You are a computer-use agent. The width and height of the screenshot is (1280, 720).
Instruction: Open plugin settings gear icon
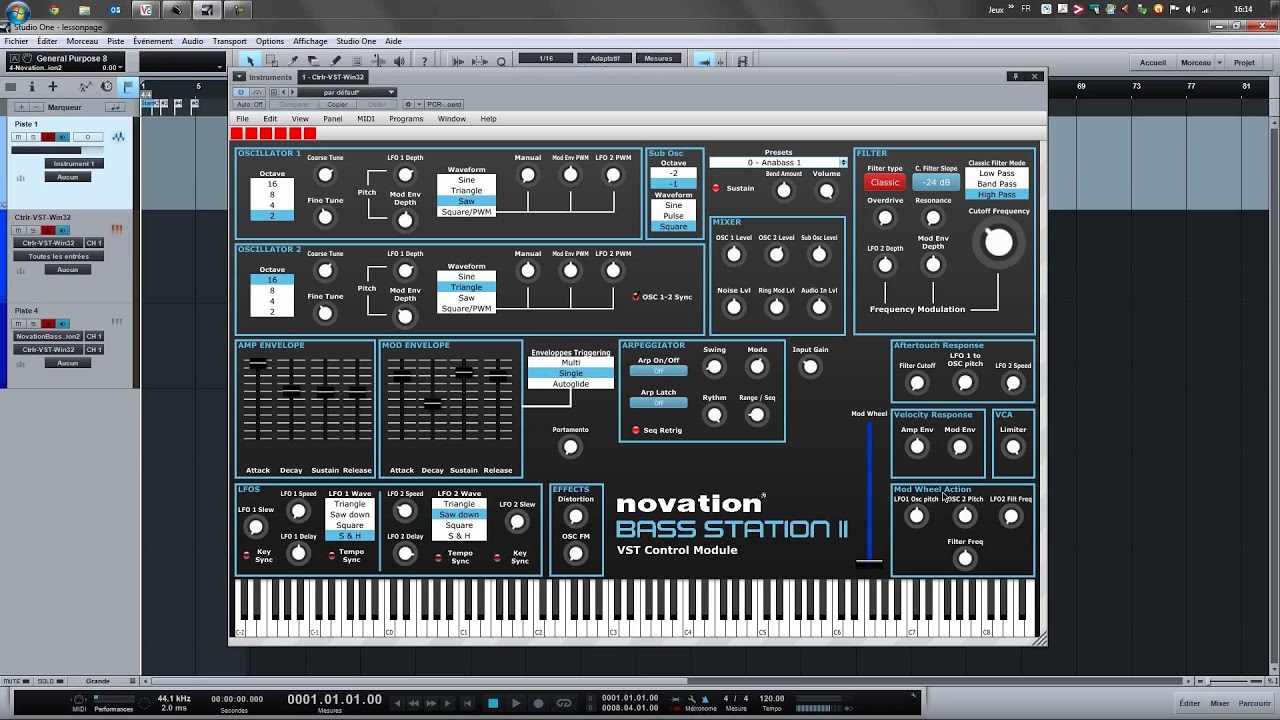point(408,104)
